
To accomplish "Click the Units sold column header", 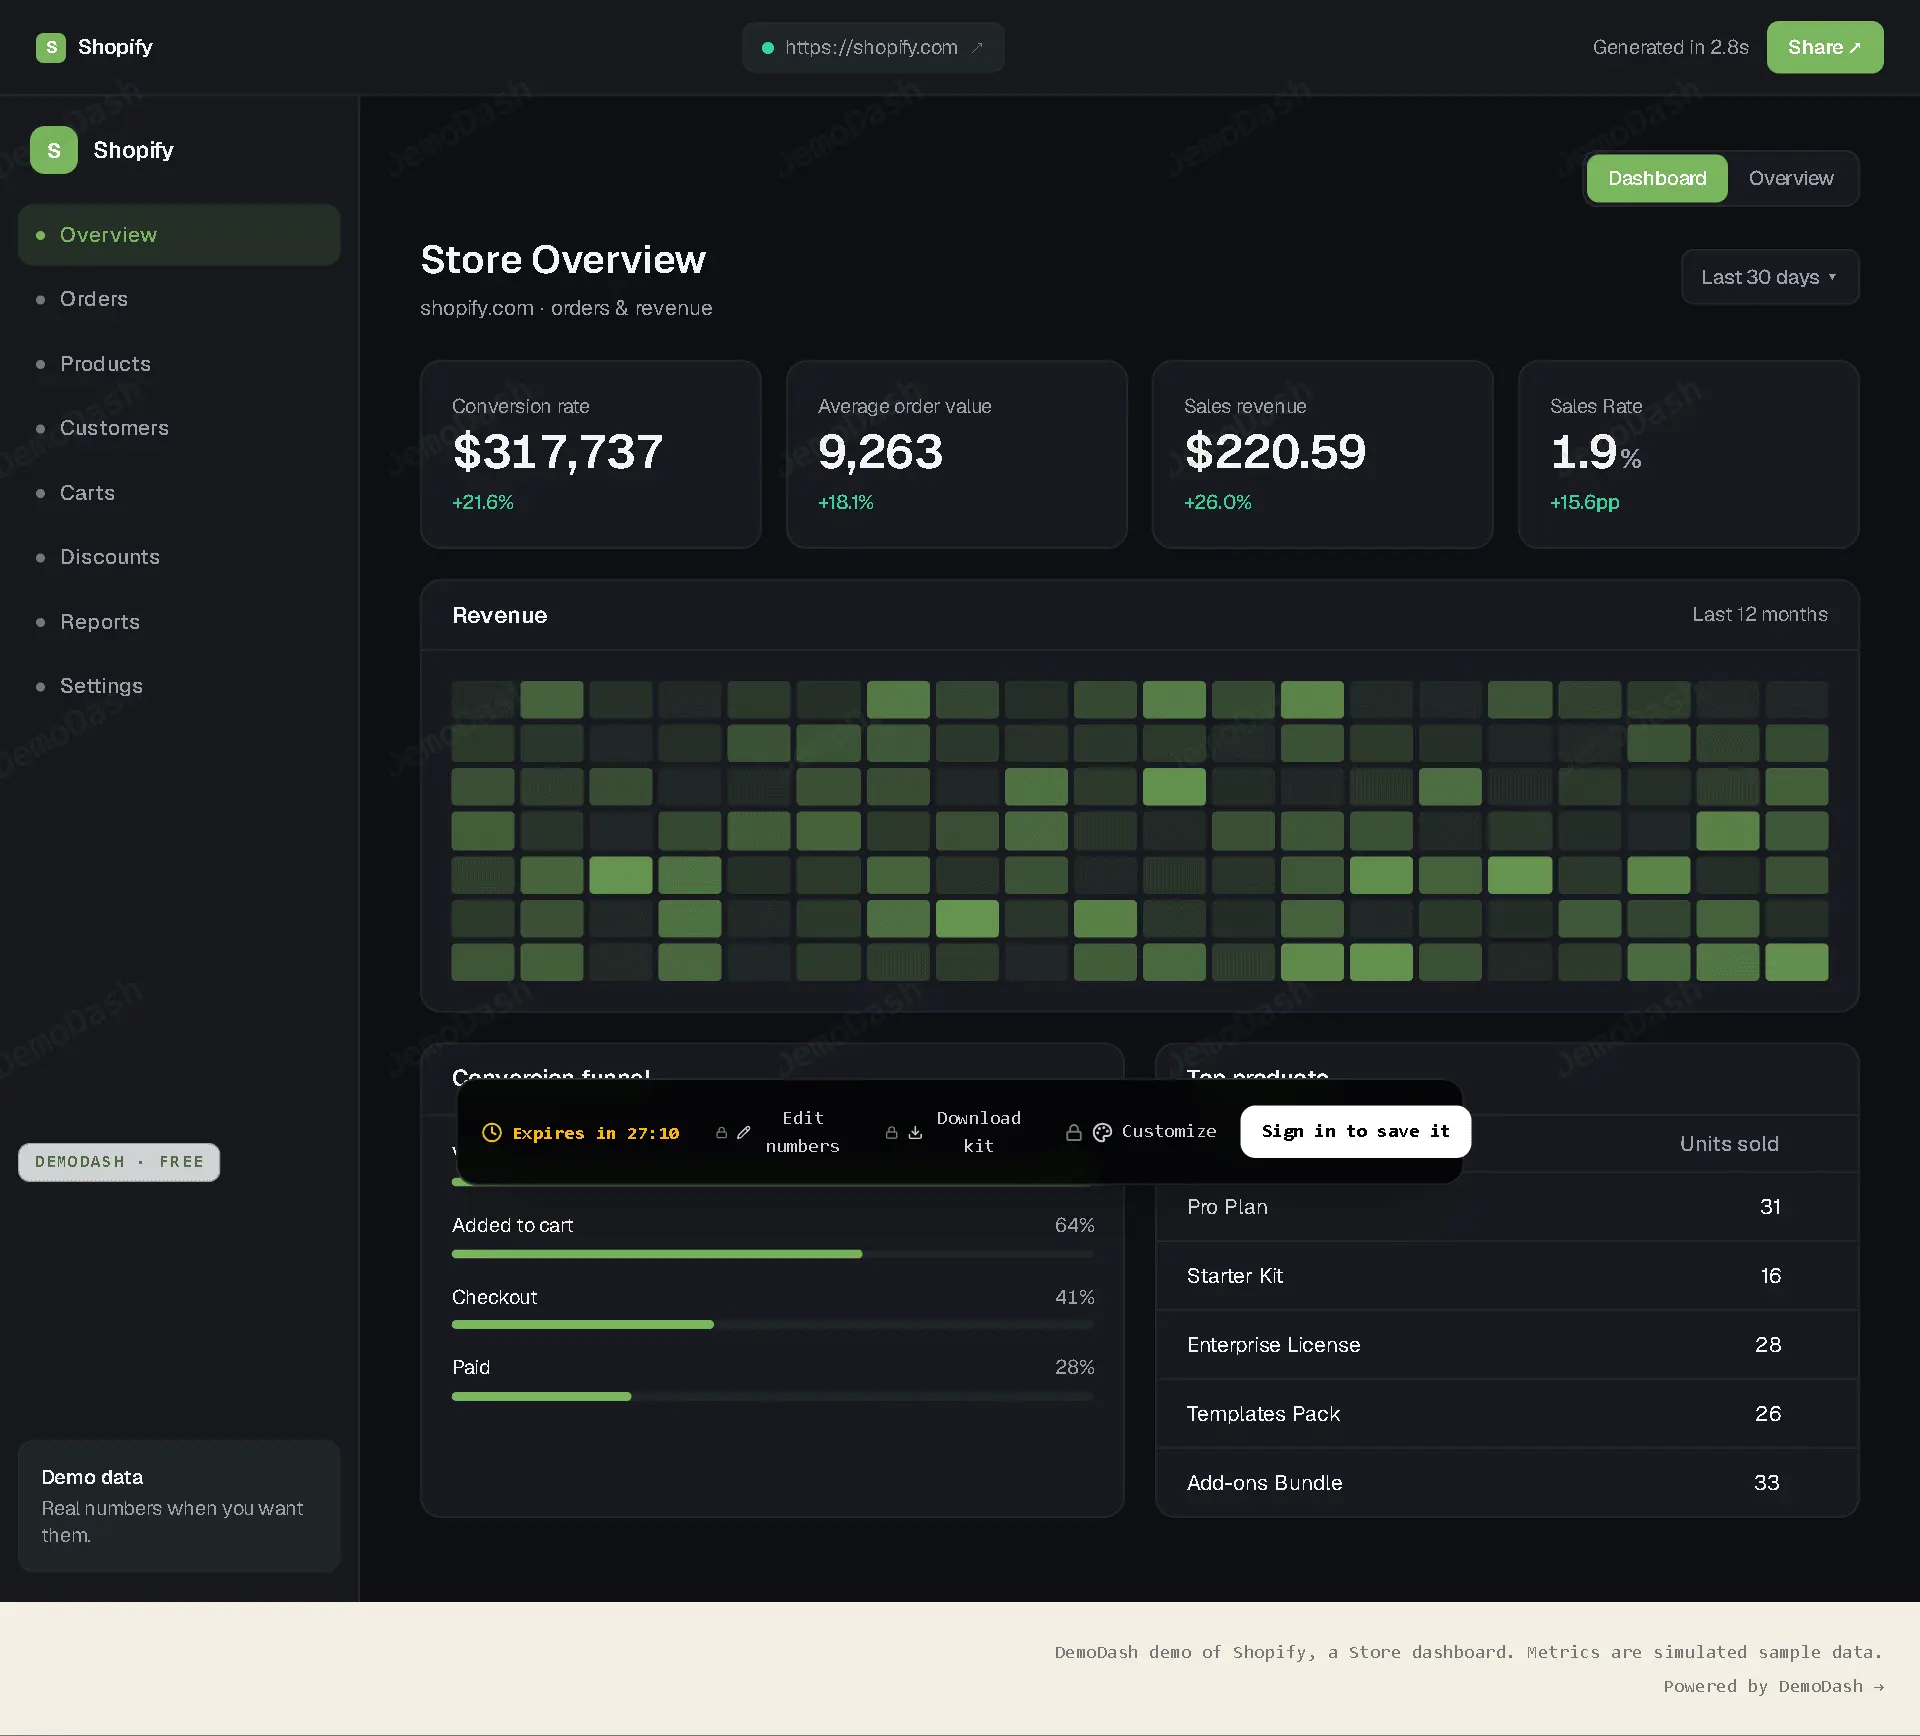I will tap(1729, 1144).
